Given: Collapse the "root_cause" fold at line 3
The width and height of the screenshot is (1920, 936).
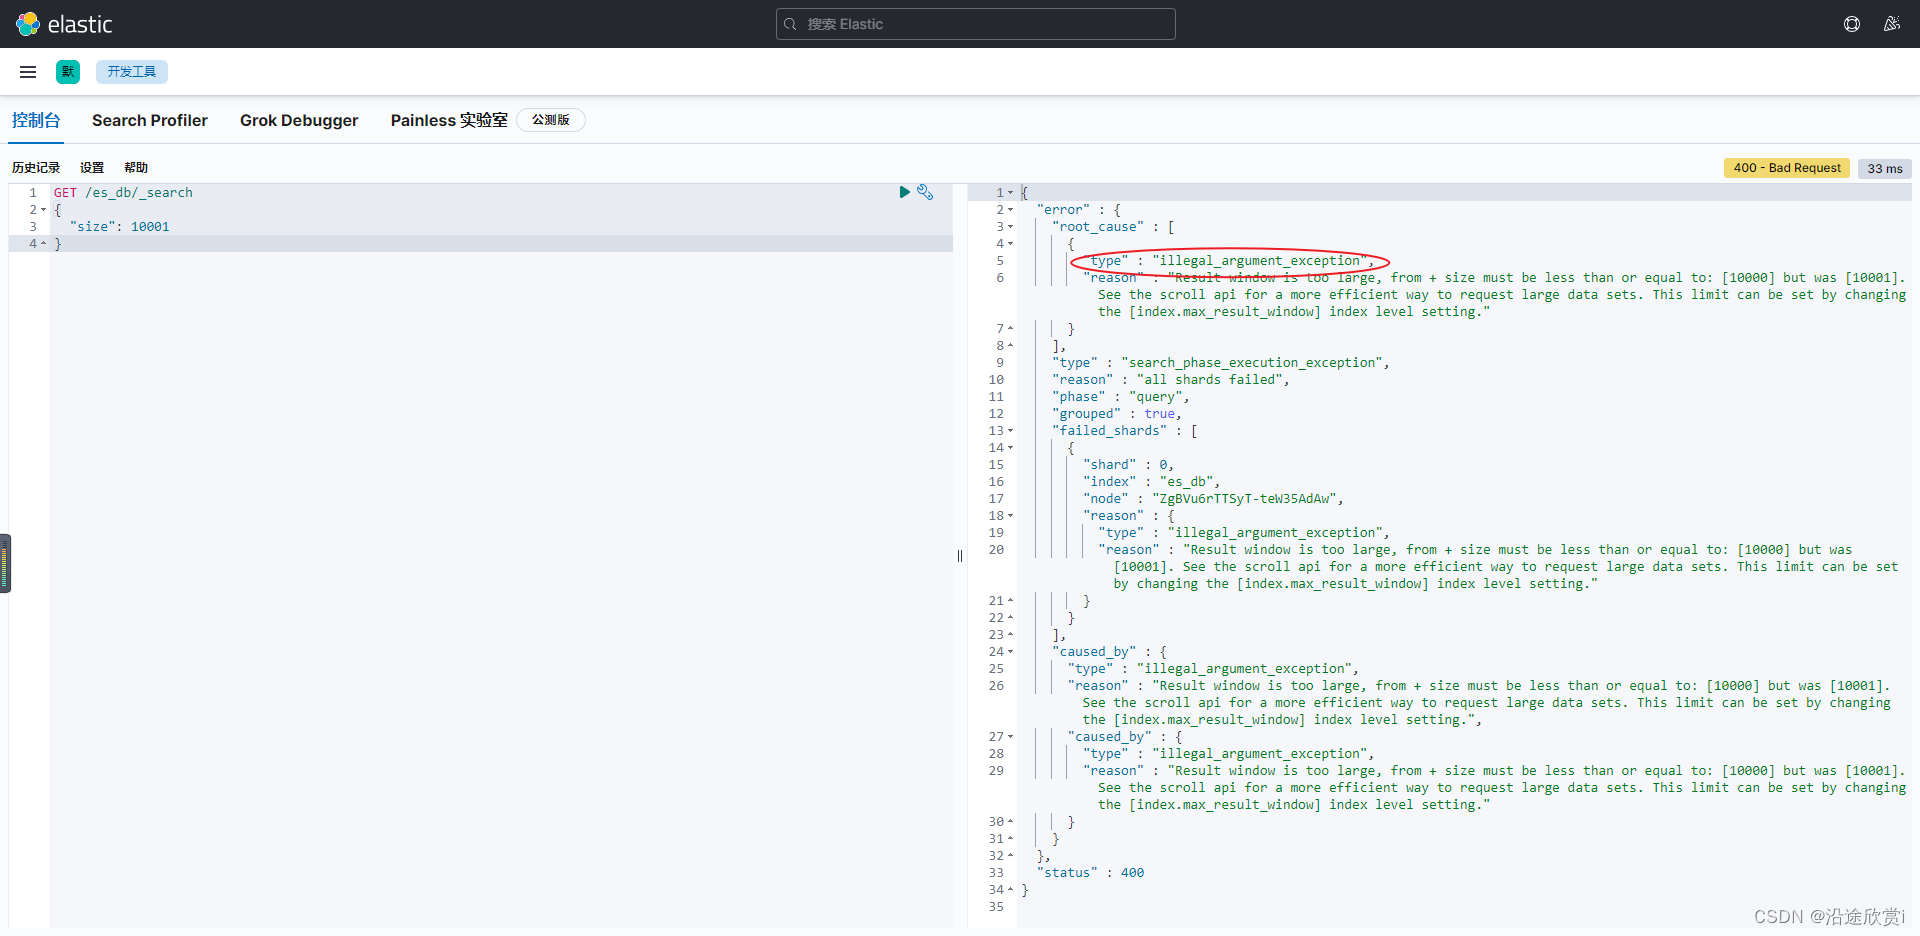Looking at the screenshot, I should tap(1011, 227).
